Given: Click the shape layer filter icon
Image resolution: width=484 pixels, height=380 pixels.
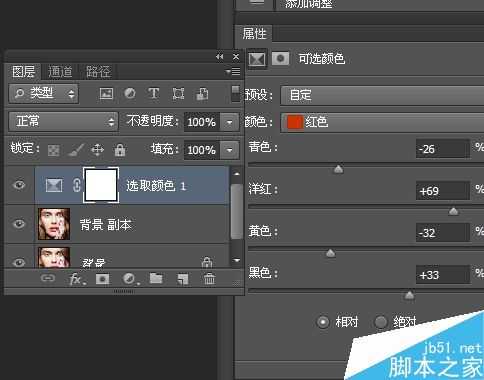Looking at the screenshot, I should (178, 94).
